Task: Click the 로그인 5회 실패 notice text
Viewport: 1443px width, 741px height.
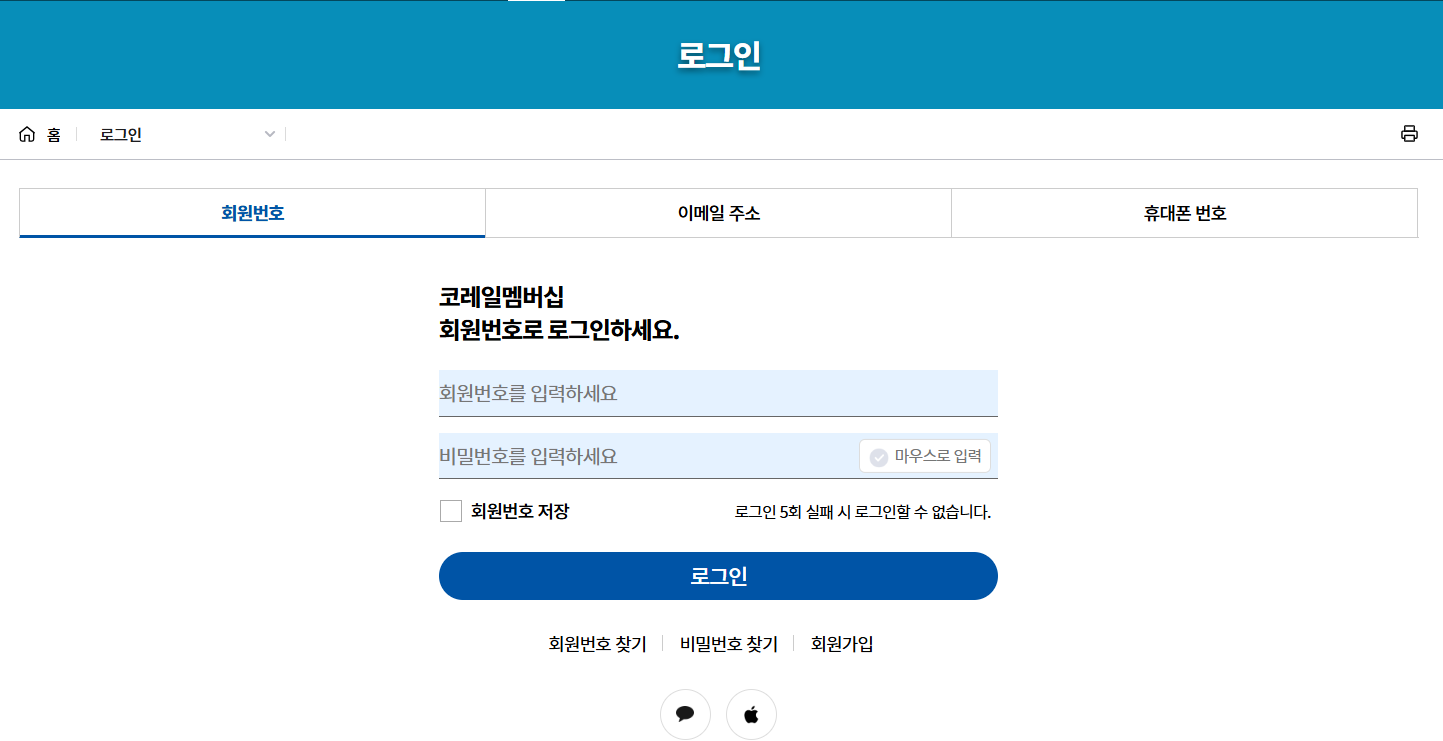Action: click(863, 512)
